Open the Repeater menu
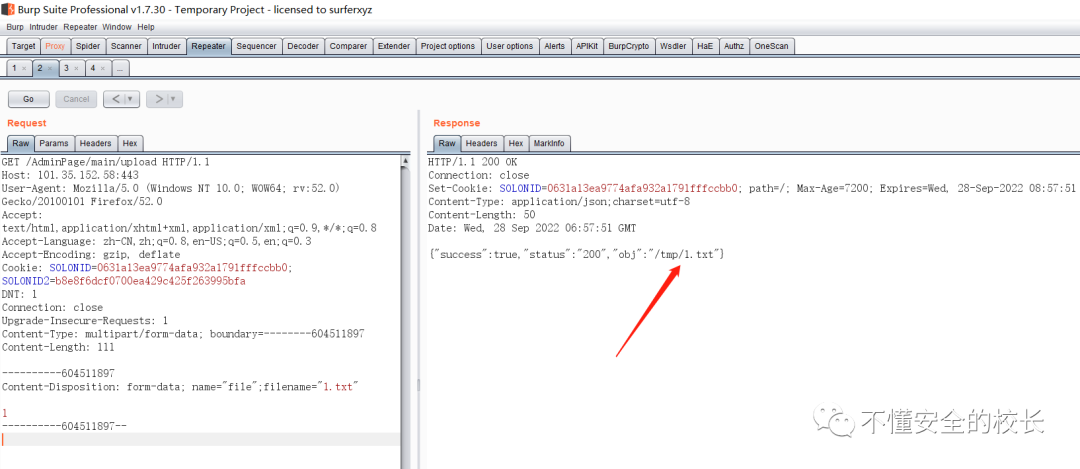 tap(81, 27)
